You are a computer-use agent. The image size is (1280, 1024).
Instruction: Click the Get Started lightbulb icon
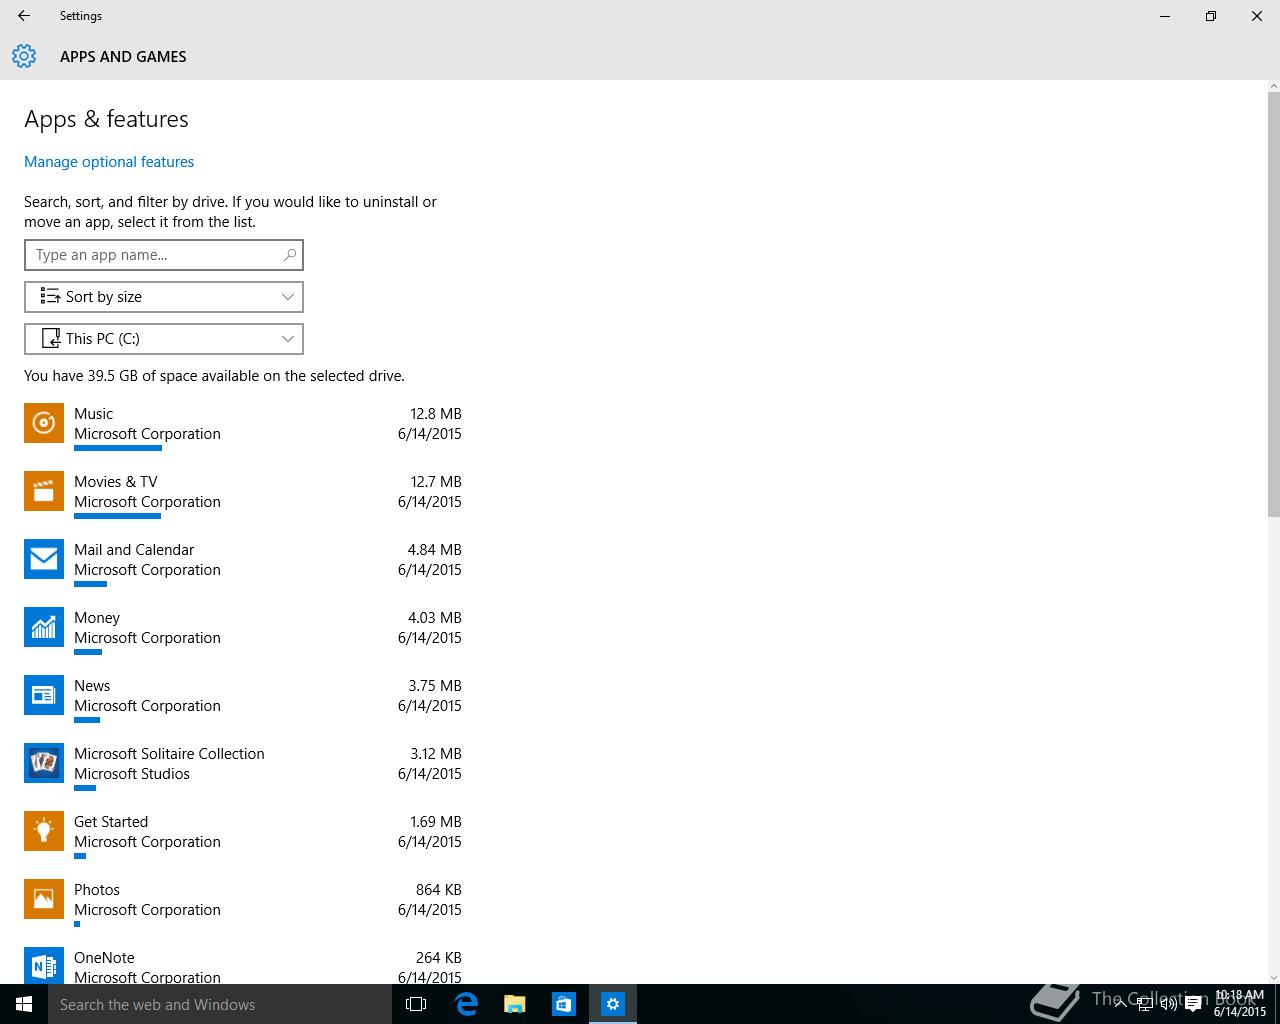click(x=44, y=831)
